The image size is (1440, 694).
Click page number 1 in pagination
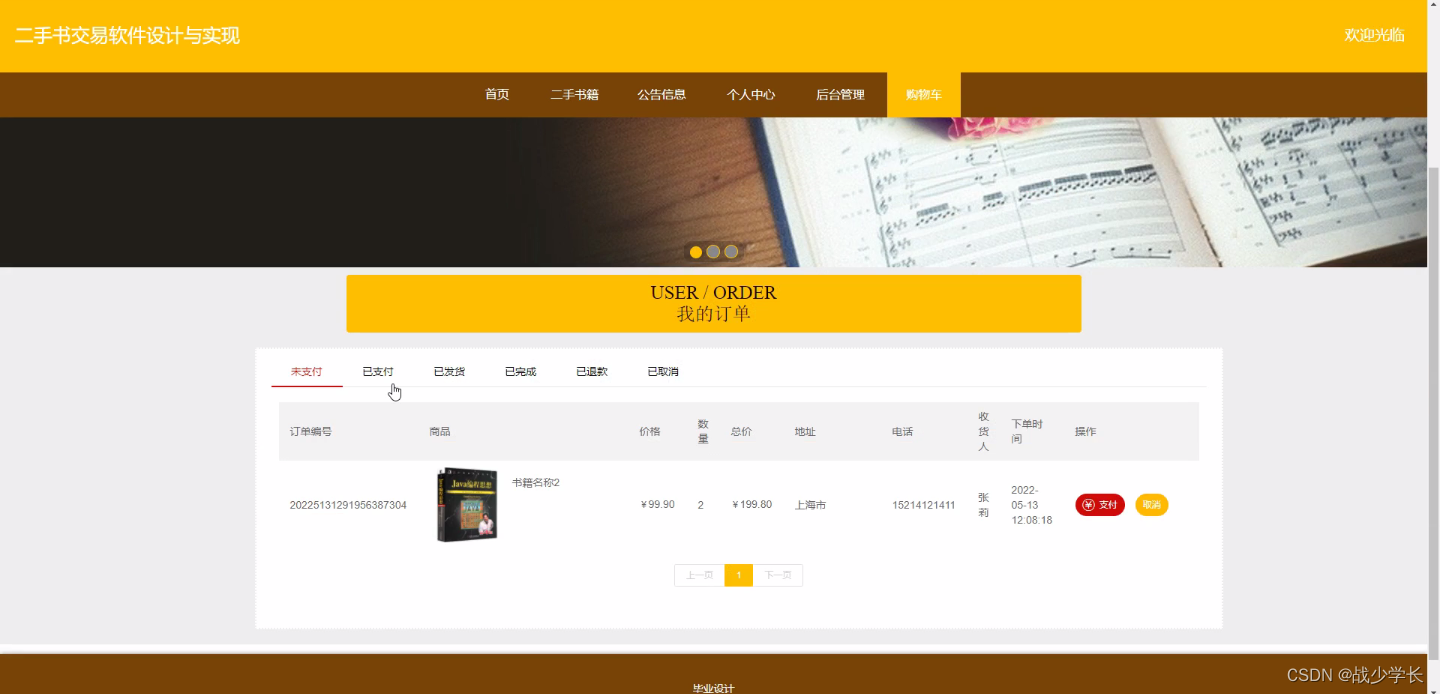[x=738, y=575]
